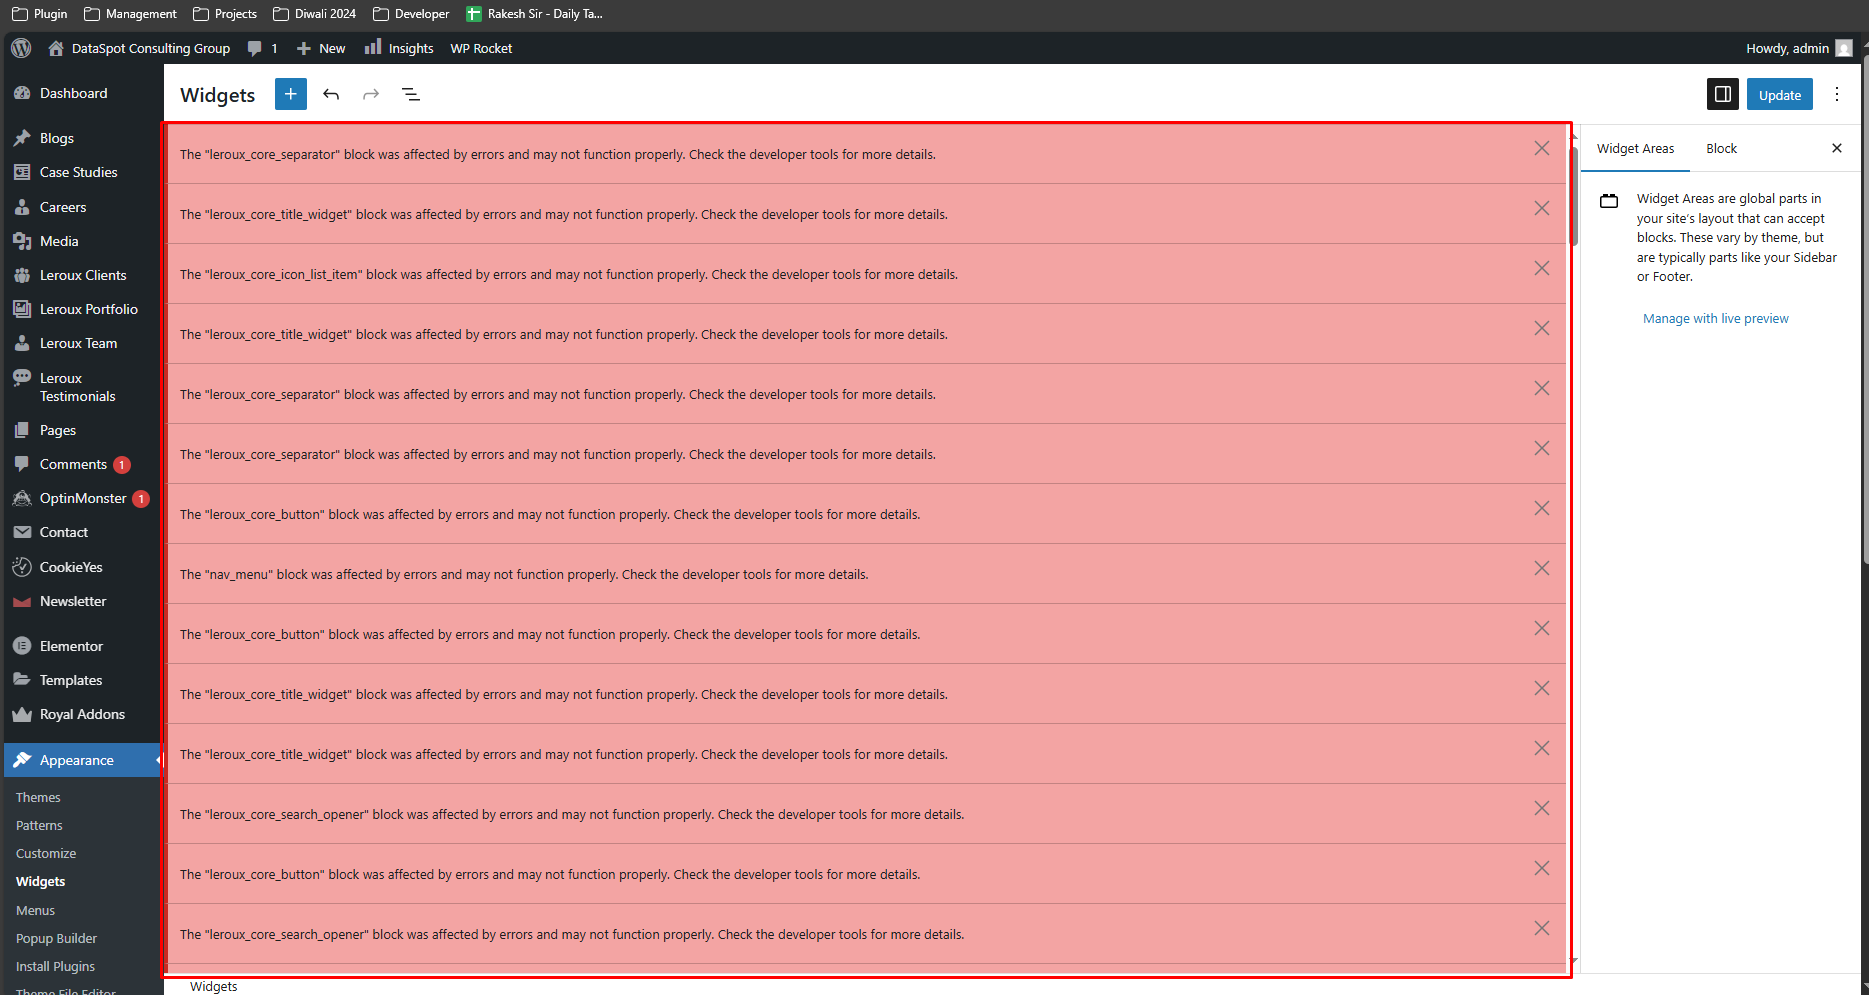Open Leroux Clients menu
This screenshot has height=995, width=1869.
(x=82, y=275)
